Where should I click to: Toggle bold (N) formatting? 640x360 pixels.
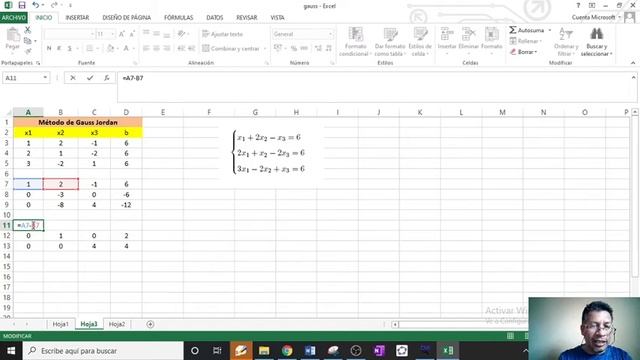coord(49,49)
